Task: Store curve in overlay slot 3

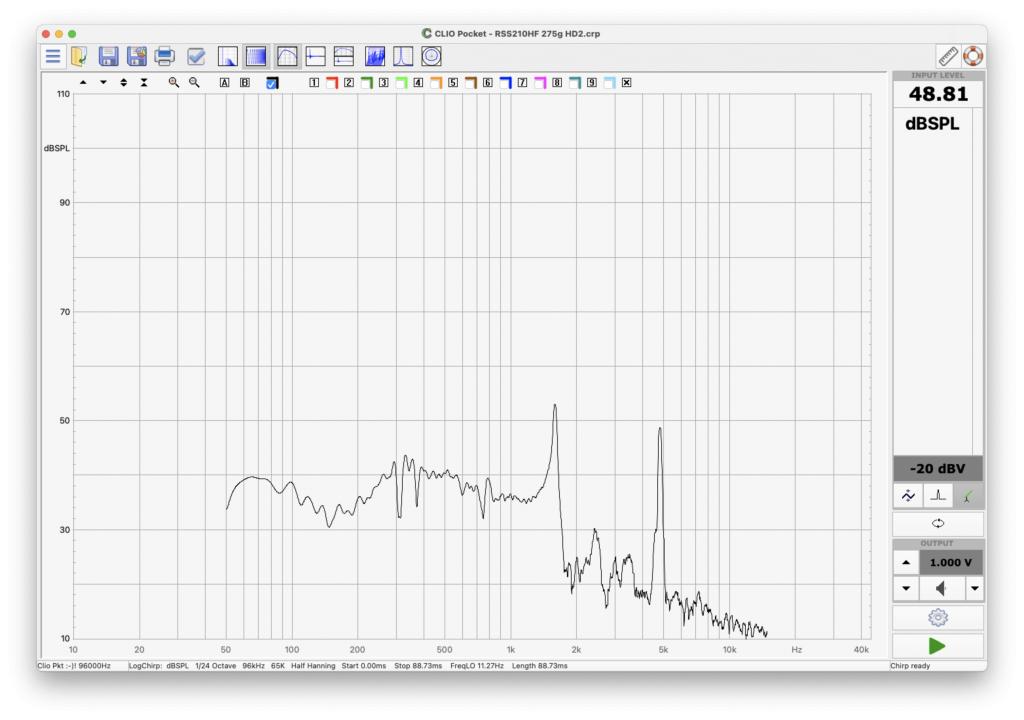Action: (383, 83)
